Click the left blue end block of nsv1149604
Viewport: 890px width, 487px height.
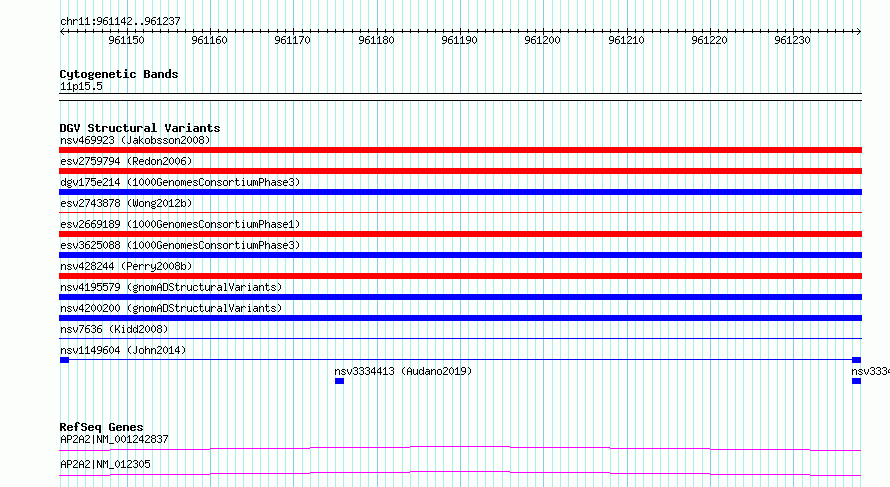[64, 360]
